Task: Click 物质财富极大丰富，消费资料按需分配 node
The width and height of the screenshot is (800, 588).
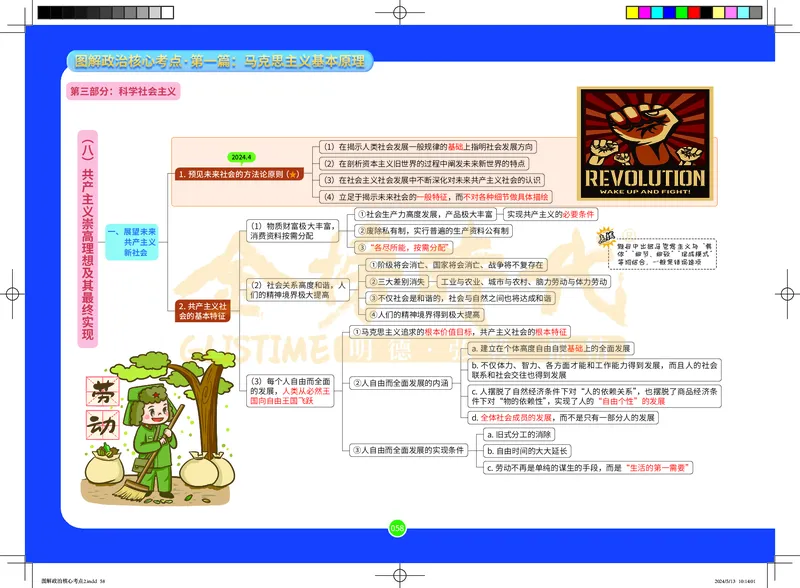Action: 284,231
